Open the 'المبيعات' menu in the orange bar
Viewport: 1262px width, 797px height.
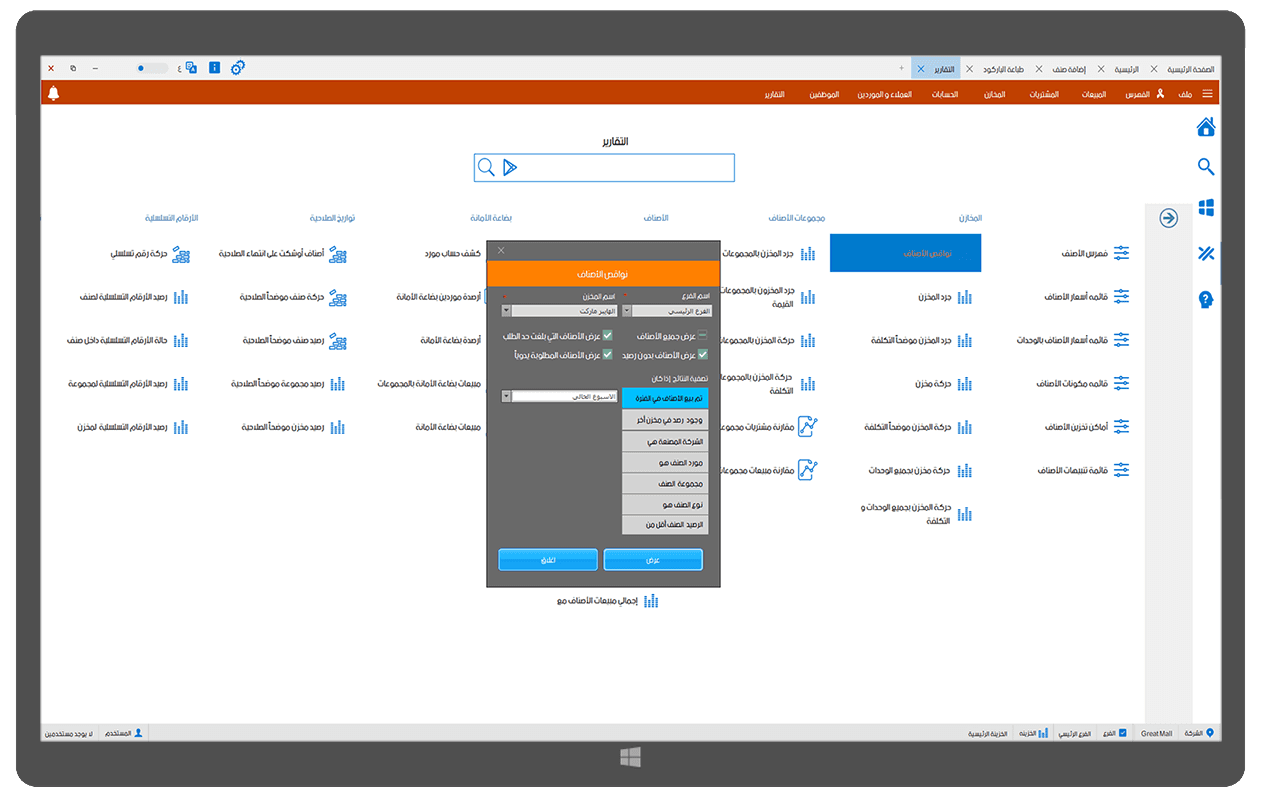[x=1096, y=94]
